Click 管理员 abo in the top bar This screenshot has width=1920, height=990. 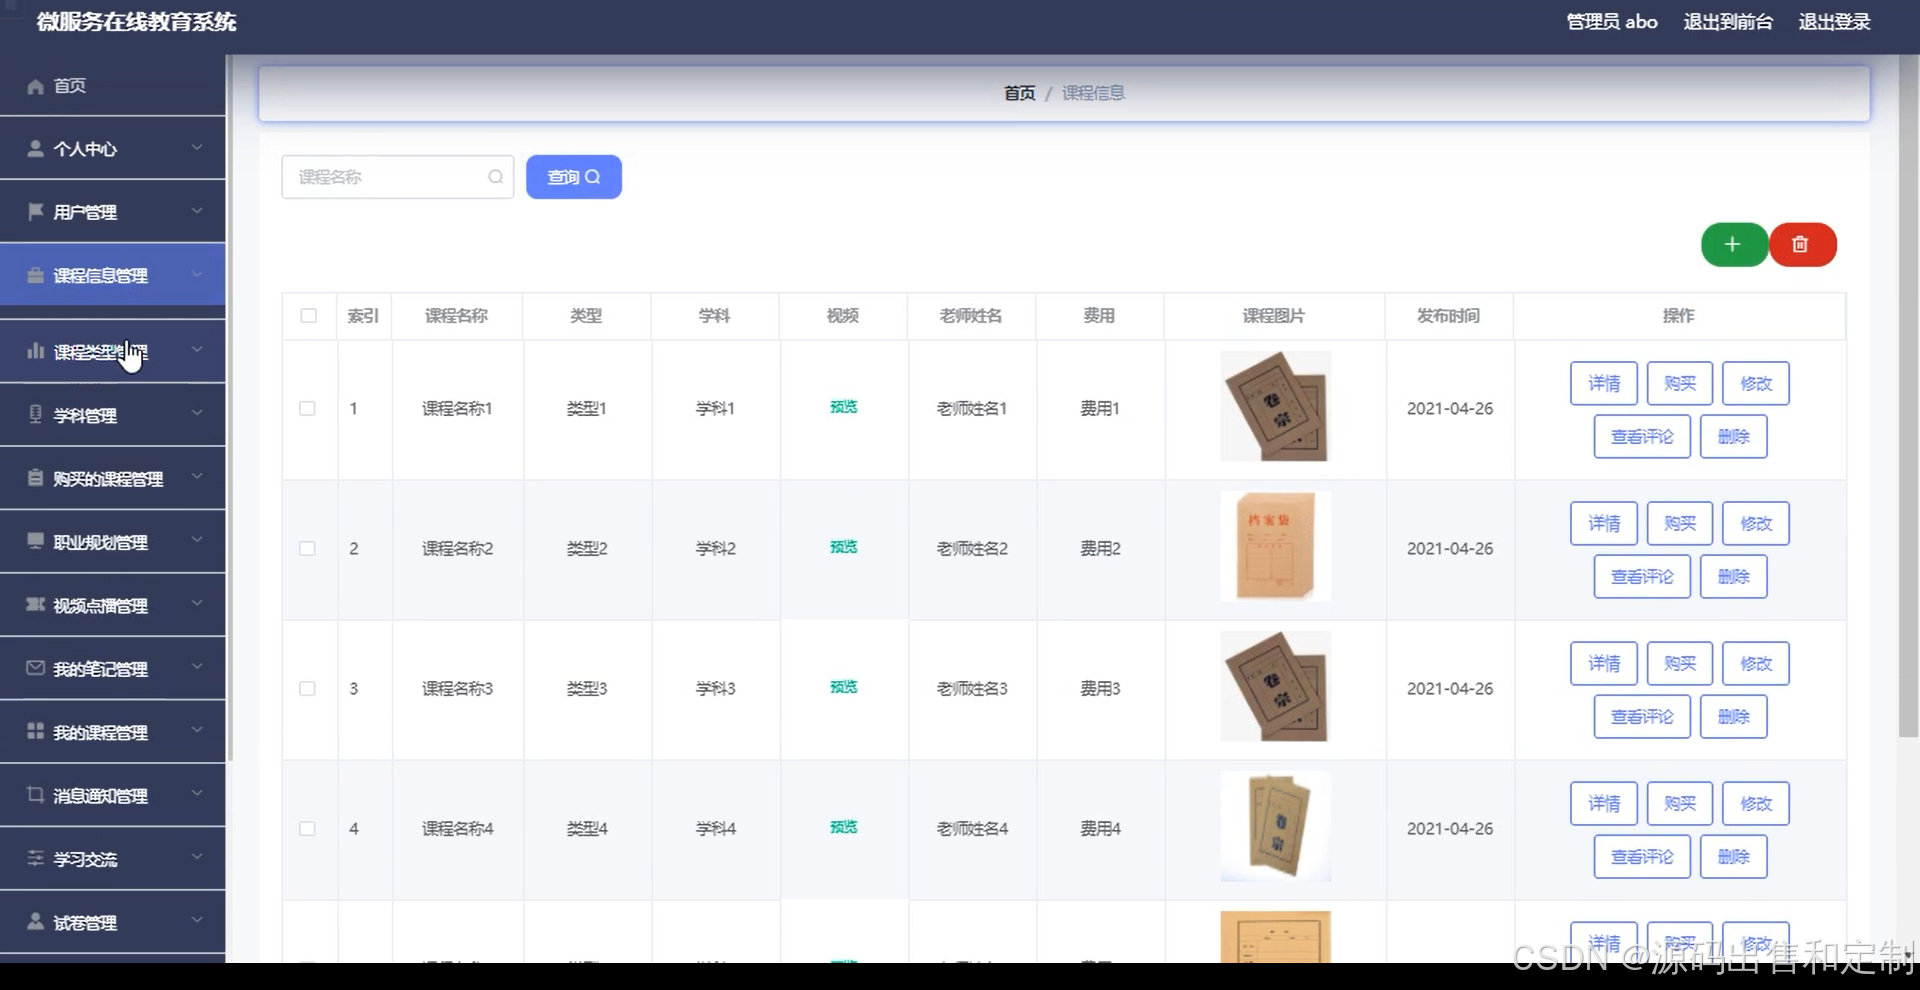pyautogui.click(x=1612, y=22)
